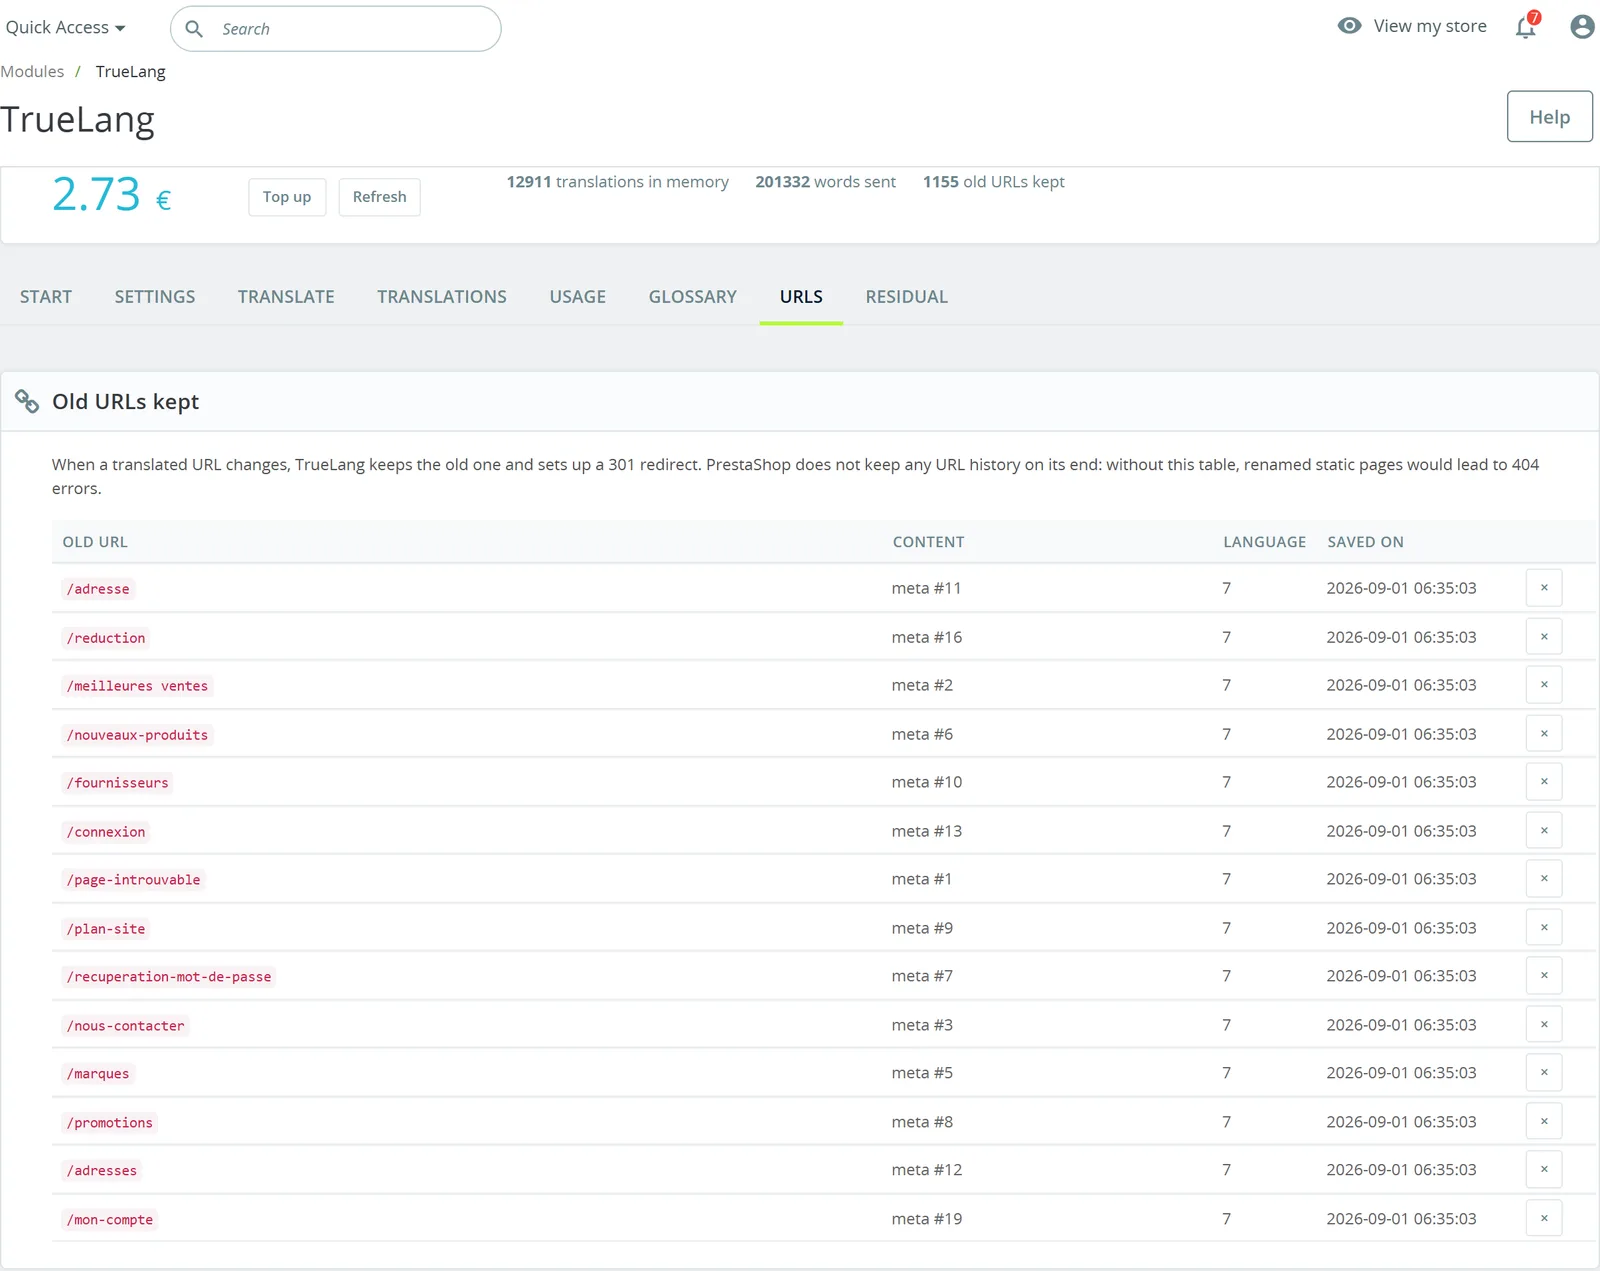1600x1271 pixels.
Task: Select the URLS tab
Action: [x=801, y=297]
